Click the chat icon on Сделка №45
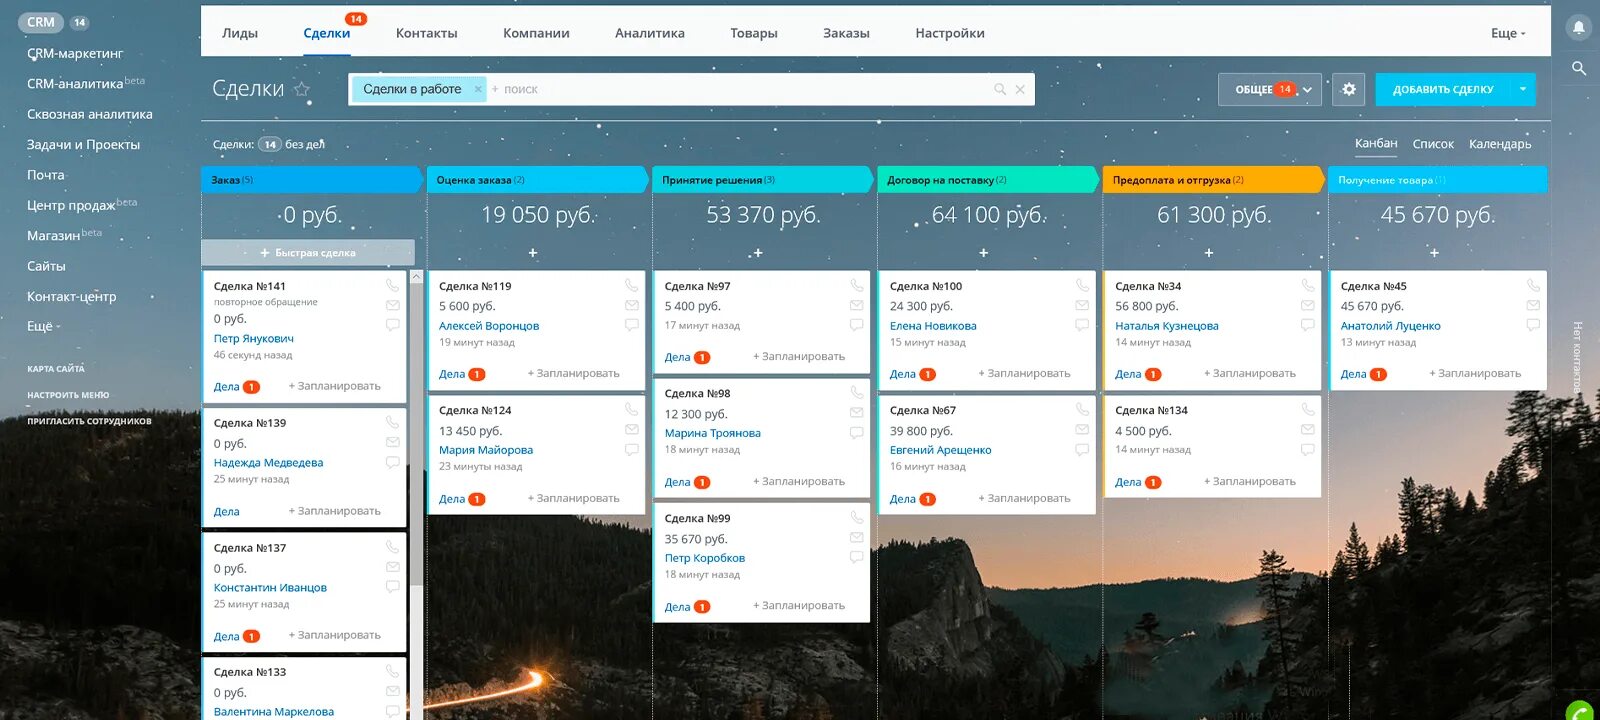This screenshot has width=1600, height=720. click(1533, 325)
